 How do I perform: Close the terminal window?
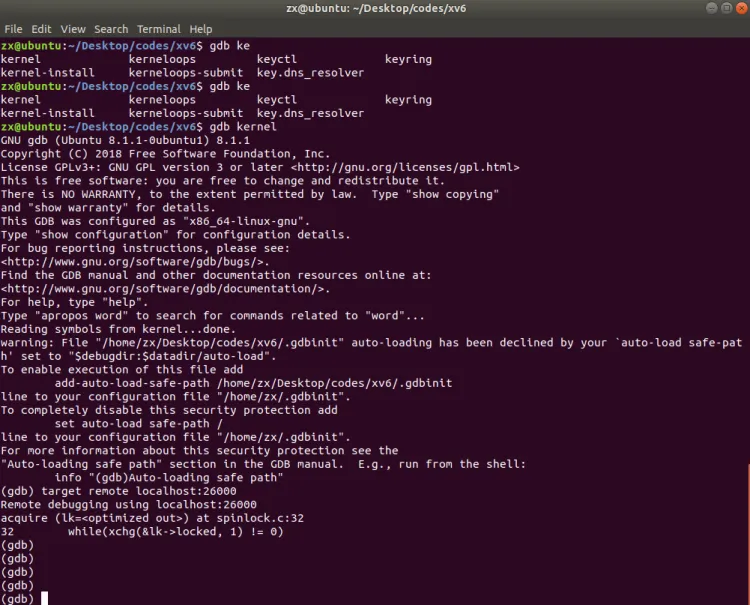[742, 8]
